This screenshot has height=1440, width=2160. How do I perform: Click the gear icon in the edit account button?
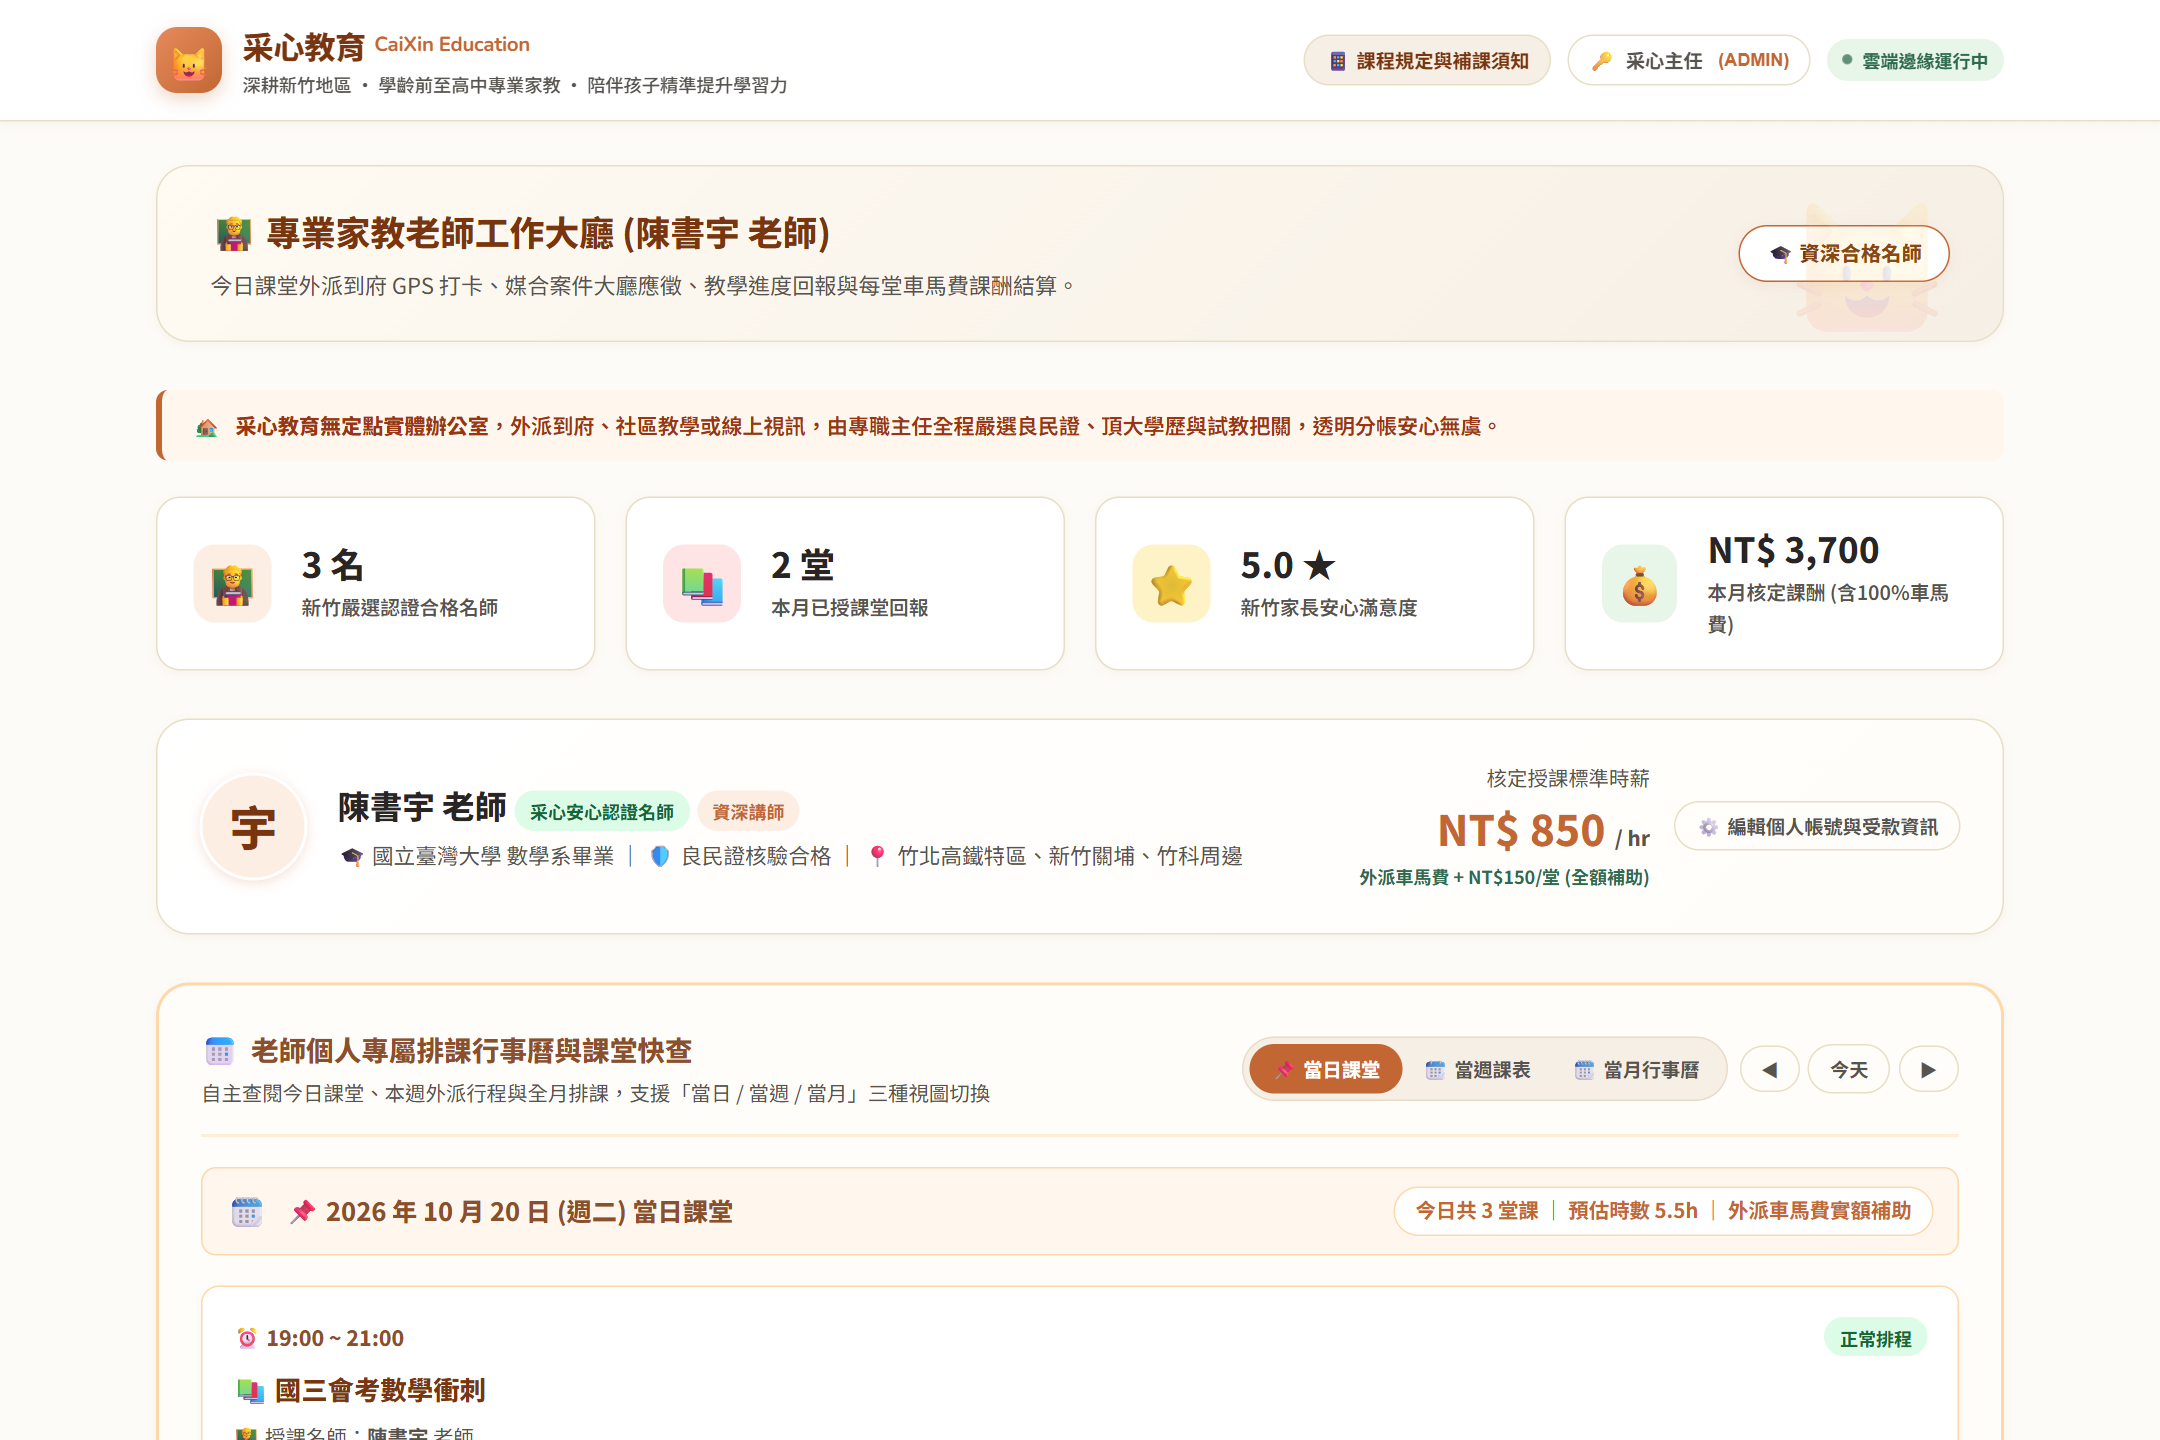1709,827
